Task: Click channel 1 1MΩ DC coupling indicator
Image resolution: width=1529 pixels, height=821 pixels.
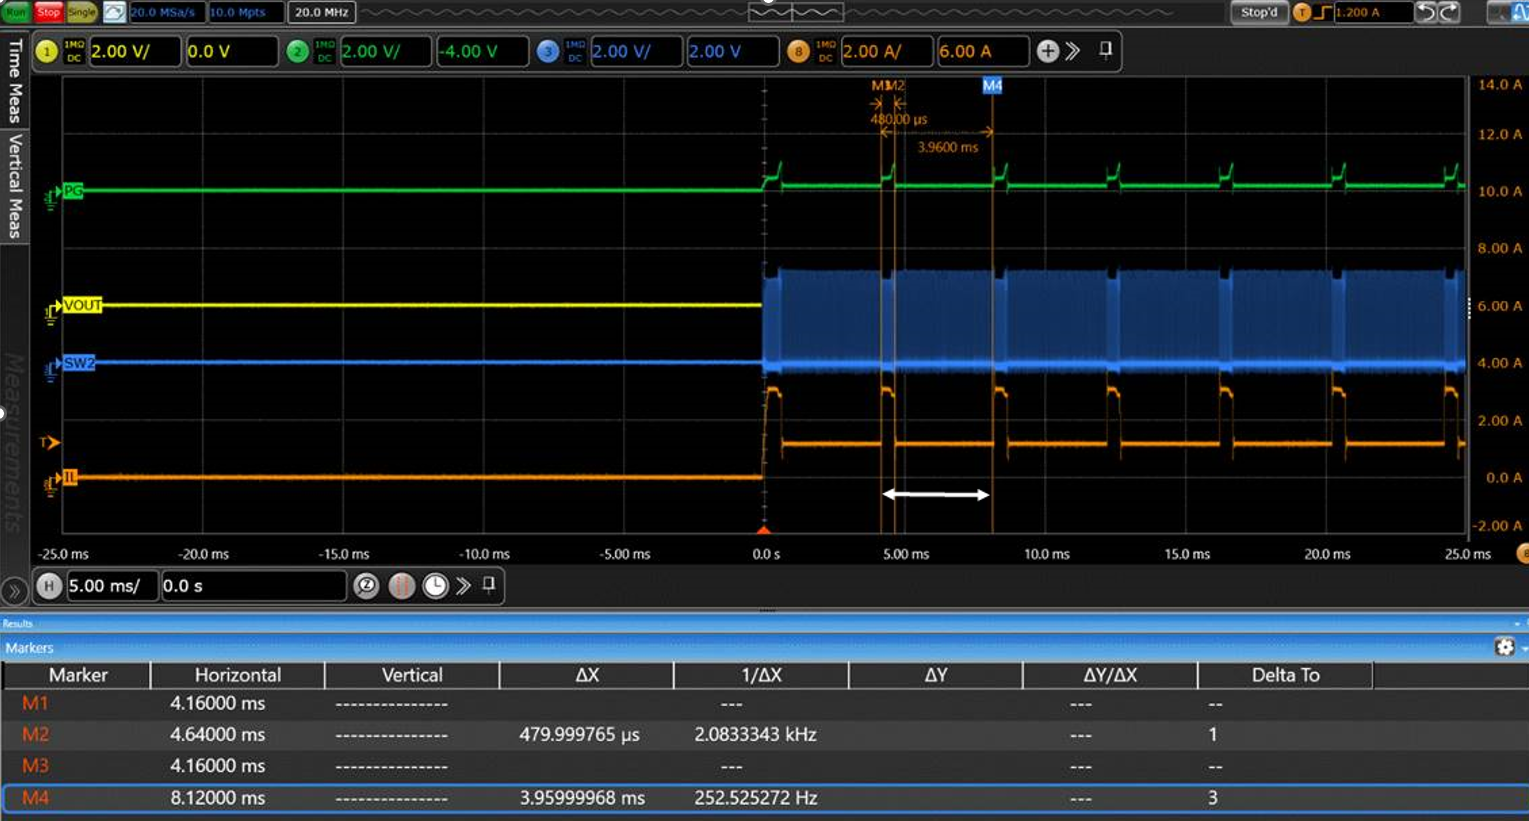Action: pos(74,51)
